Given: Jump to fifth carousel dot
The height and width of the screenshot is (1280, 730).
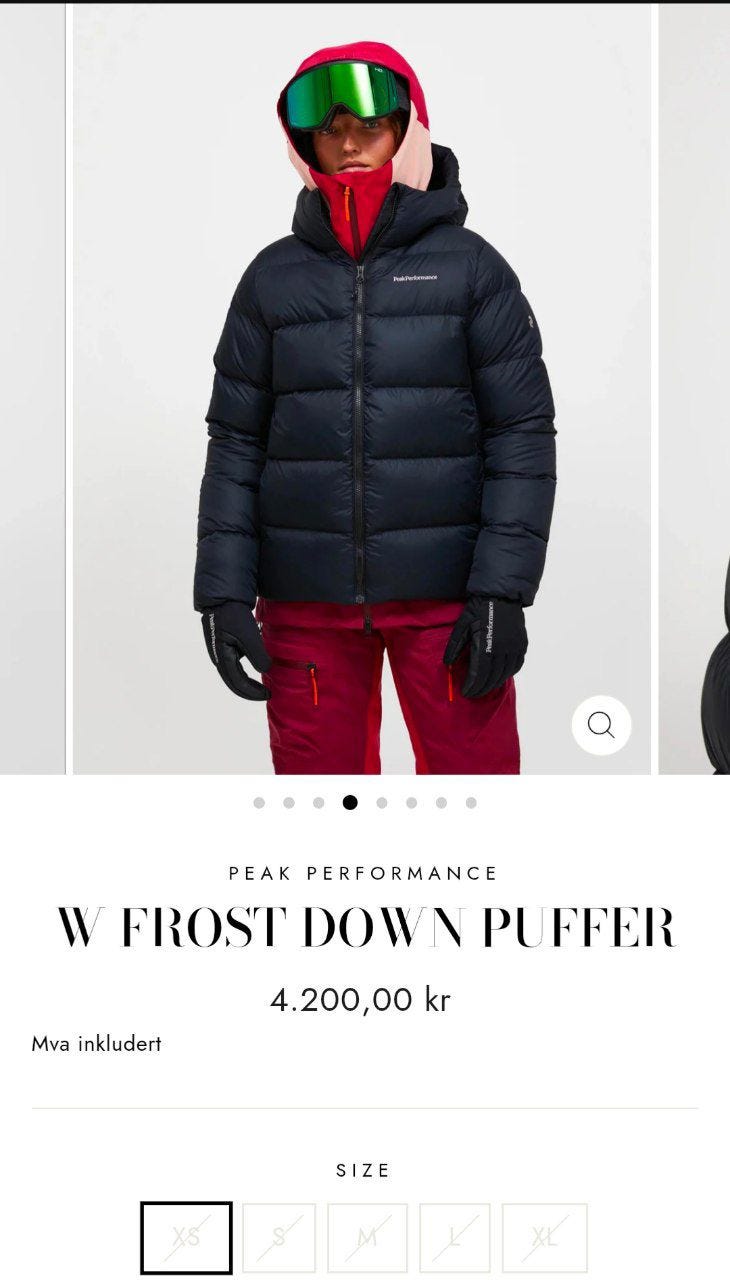Looking at the screenshot, I should 381,802.
